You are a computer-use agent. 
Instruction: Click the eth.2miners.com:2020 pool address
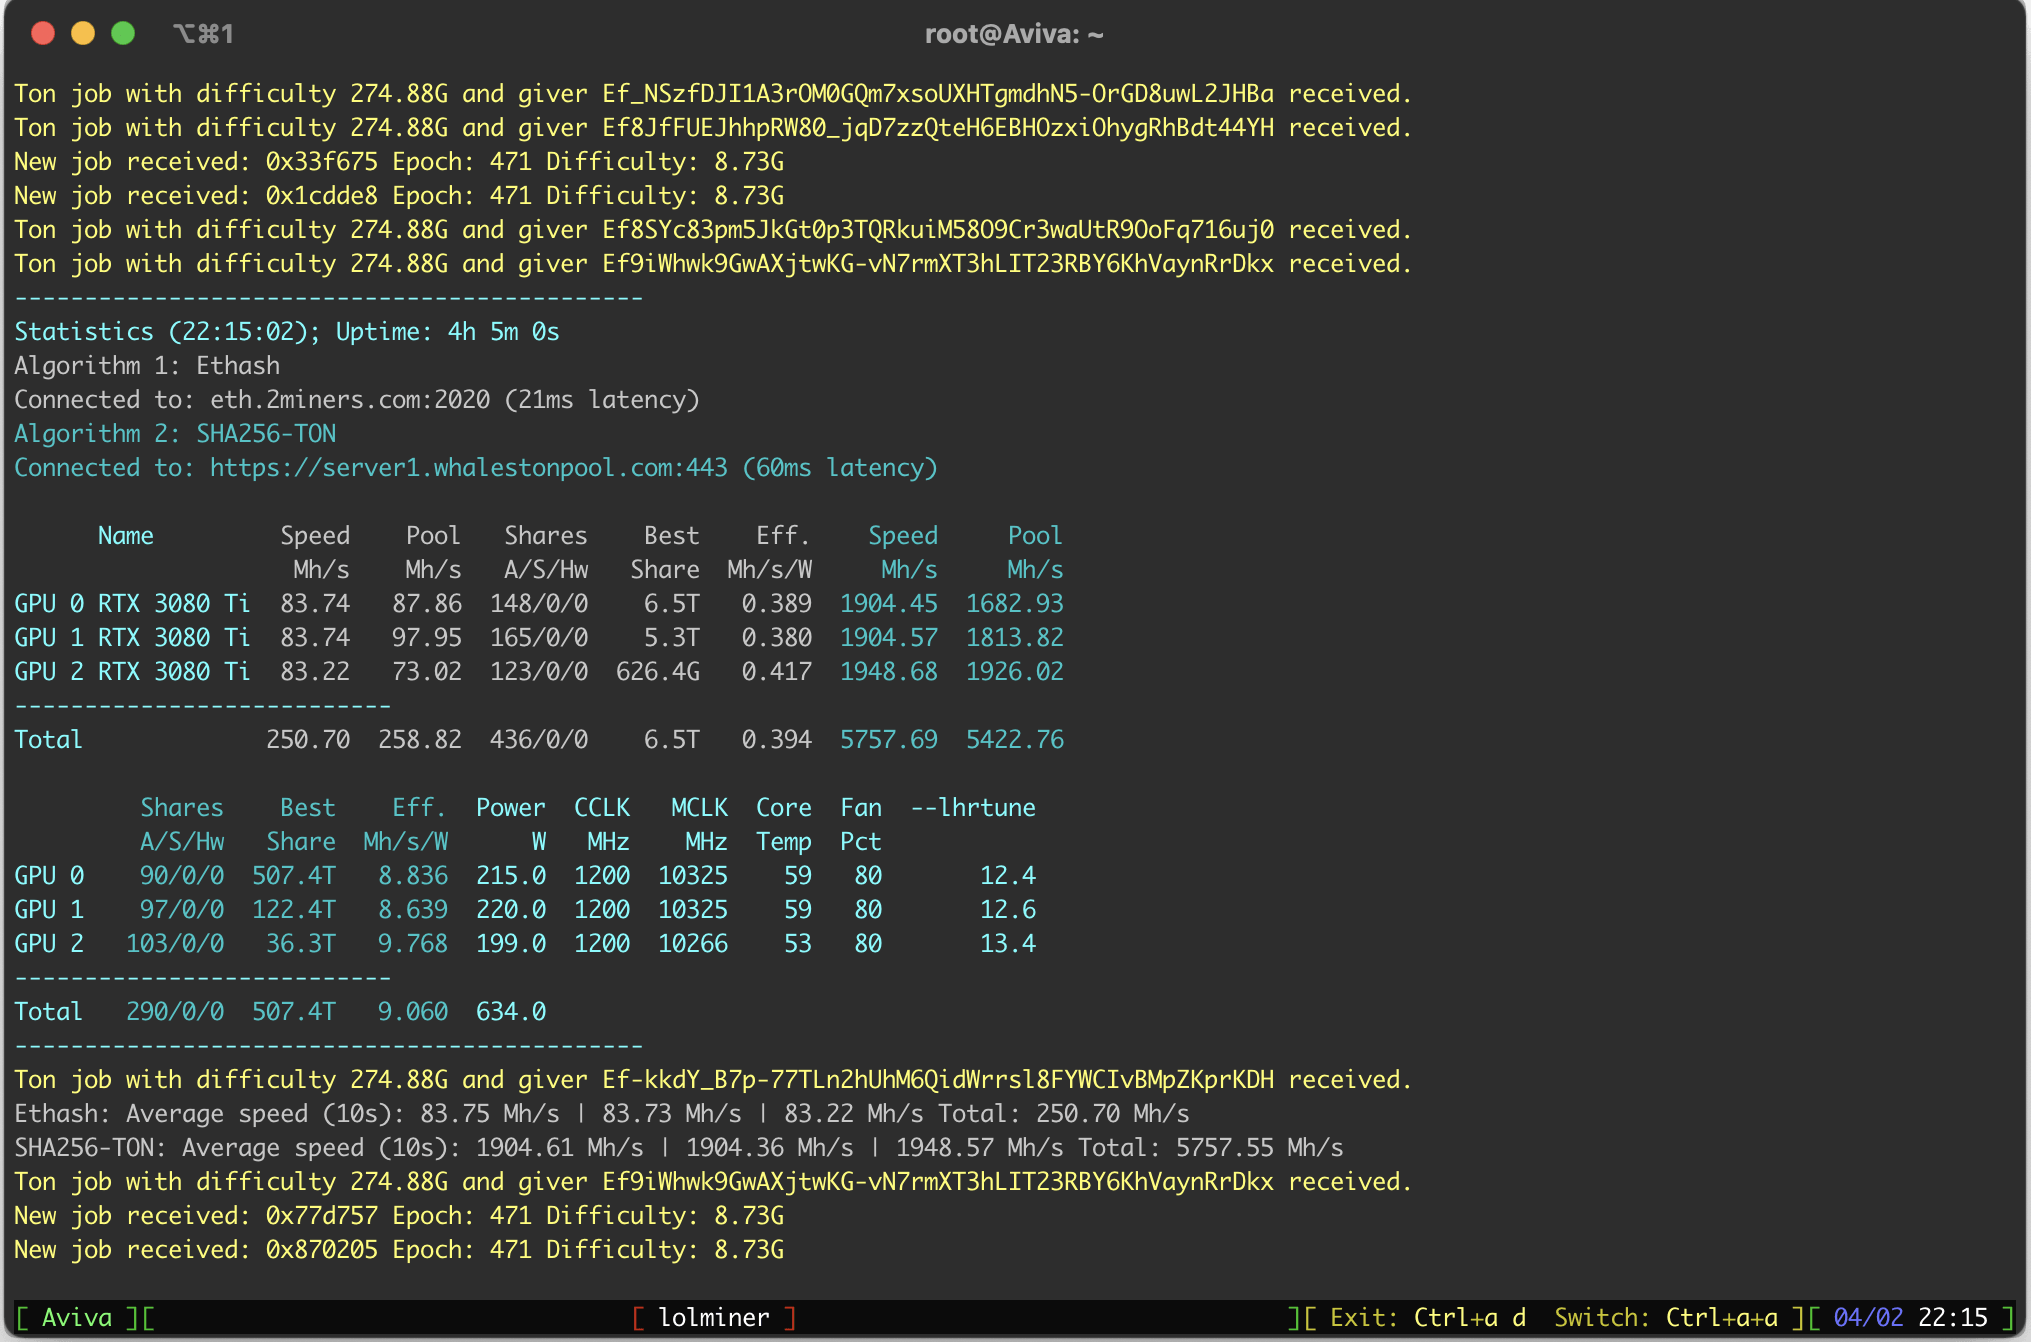349,400
